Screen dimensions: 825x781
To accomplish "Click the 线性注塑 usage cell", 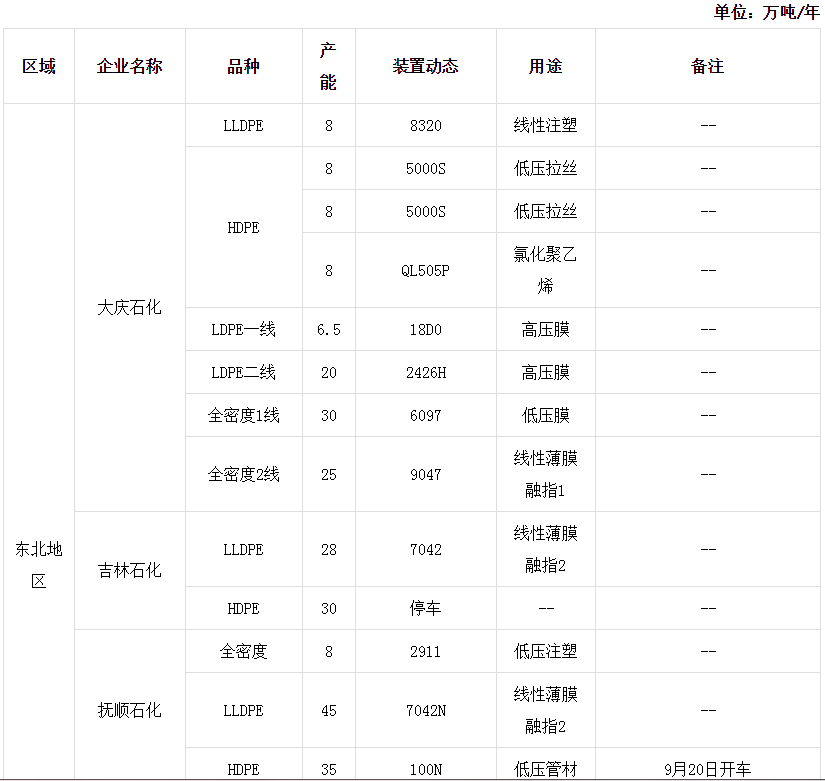I will pyautogui.click(x=546, y=125).
